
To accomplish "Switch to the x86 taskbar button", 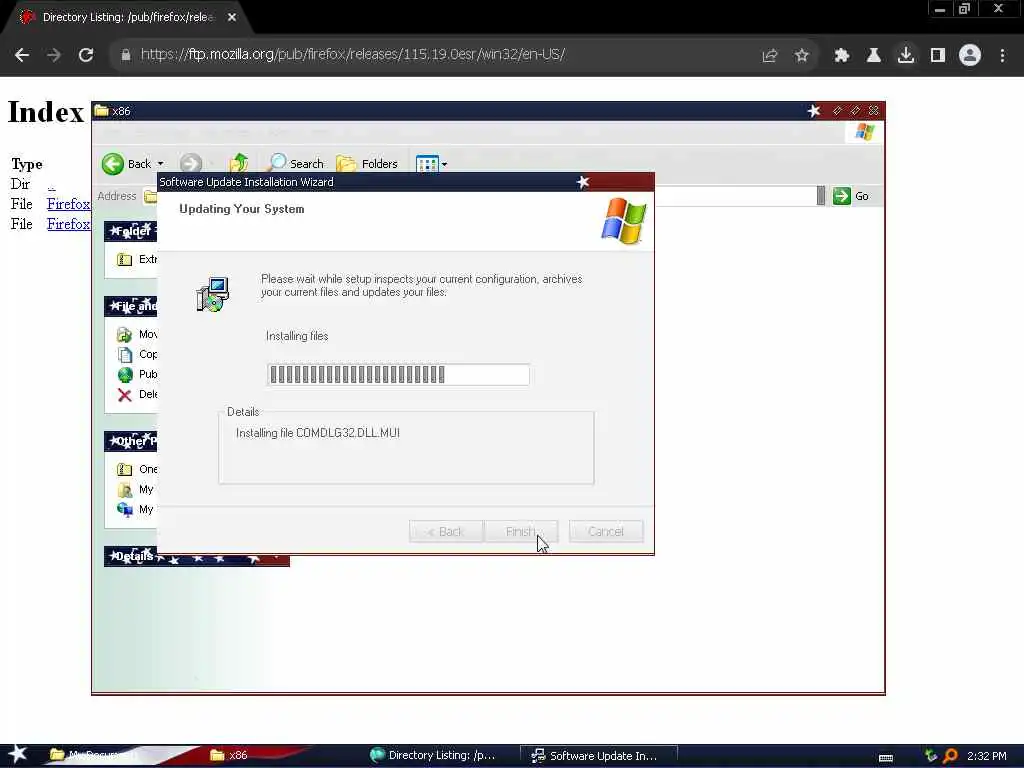I will coord(229,755).
